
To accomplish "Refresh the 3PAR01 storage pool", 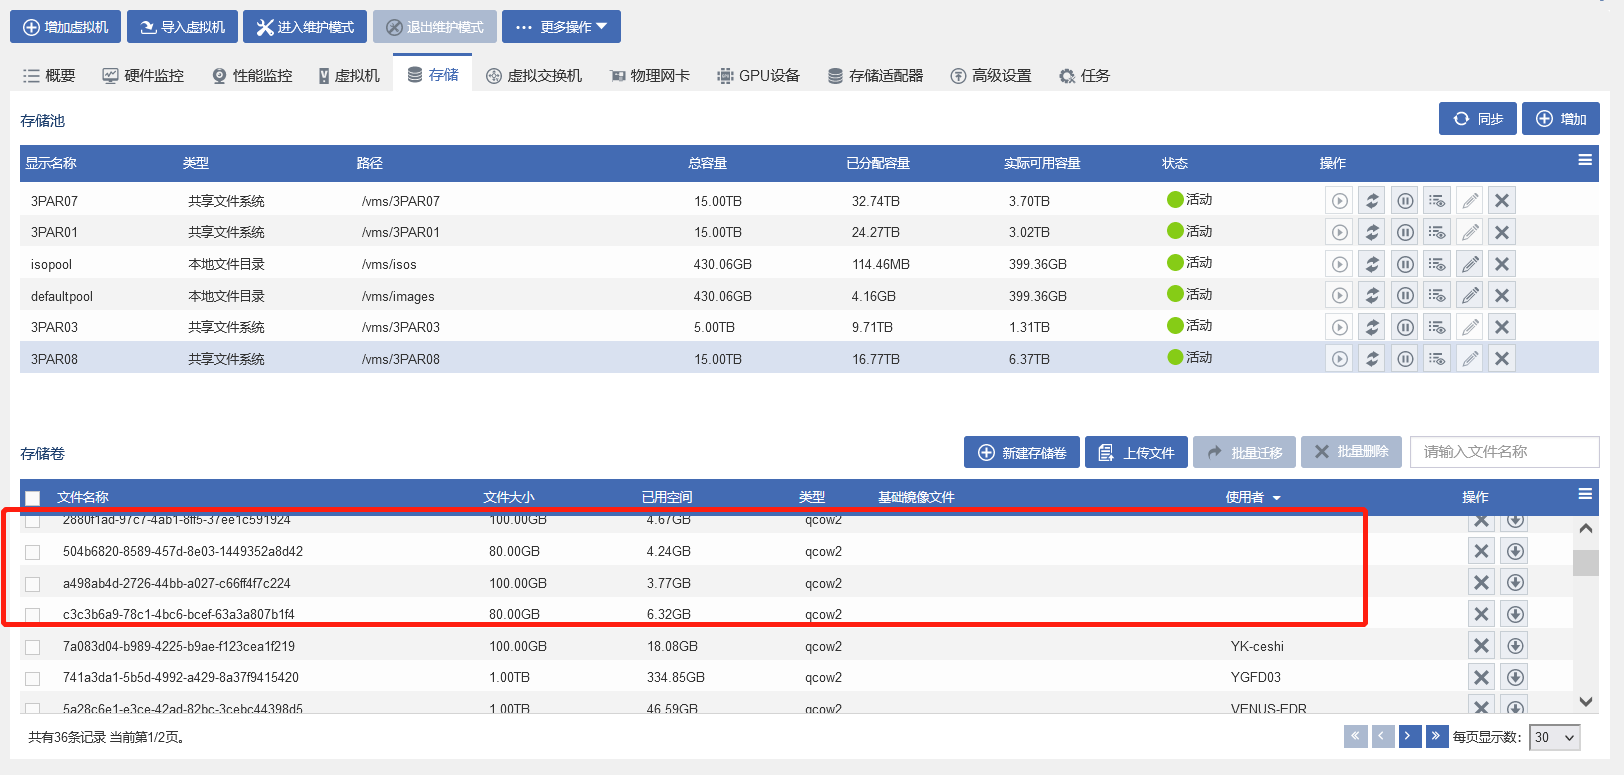I will pyautogui.click(x=1372, y=233).
